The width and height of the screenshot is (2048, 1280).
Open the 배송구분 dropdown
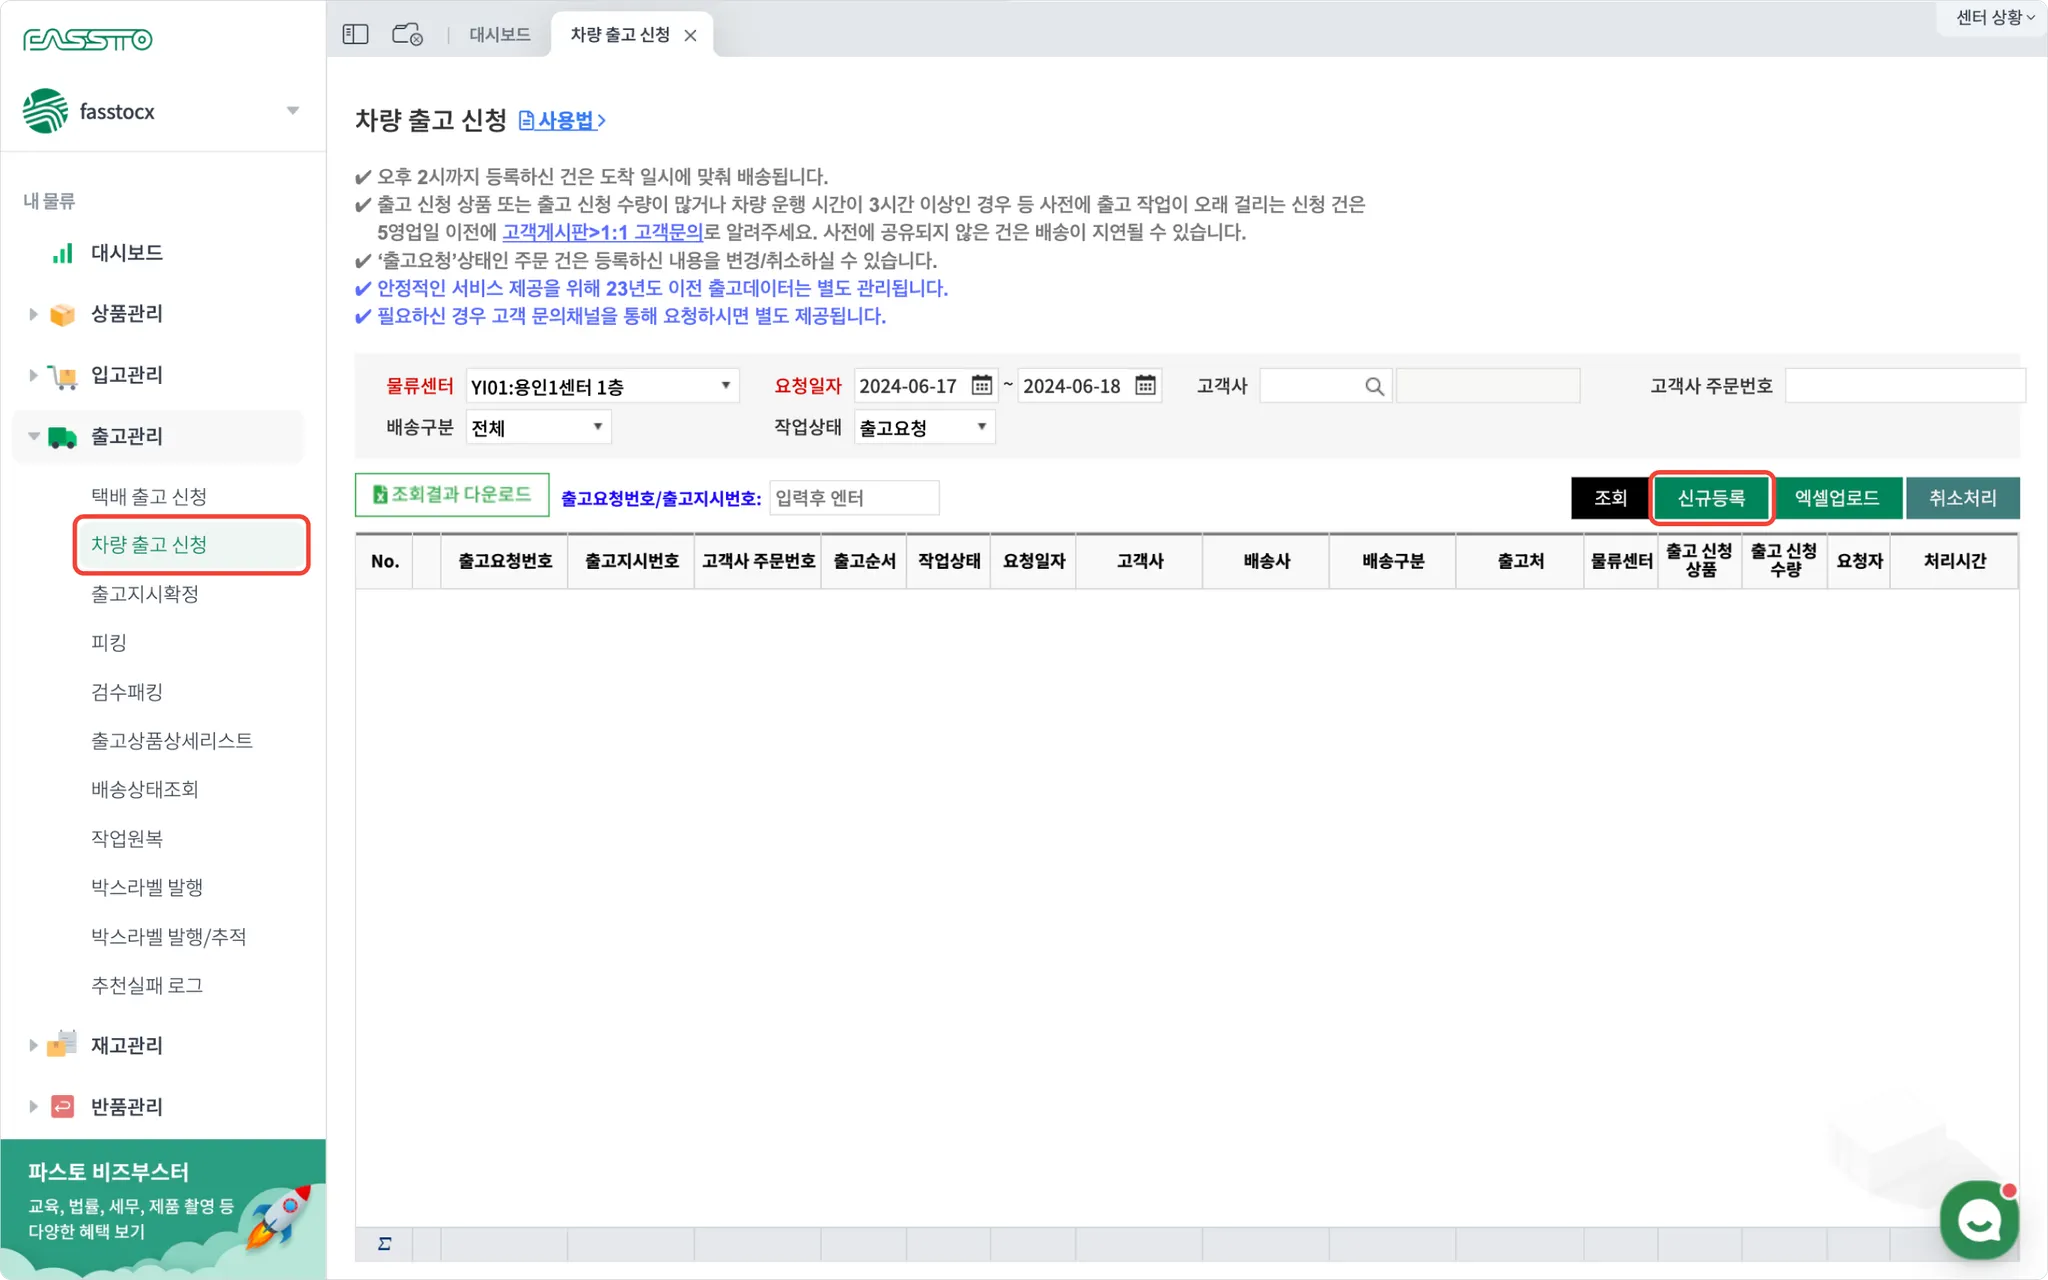(538, 427)
